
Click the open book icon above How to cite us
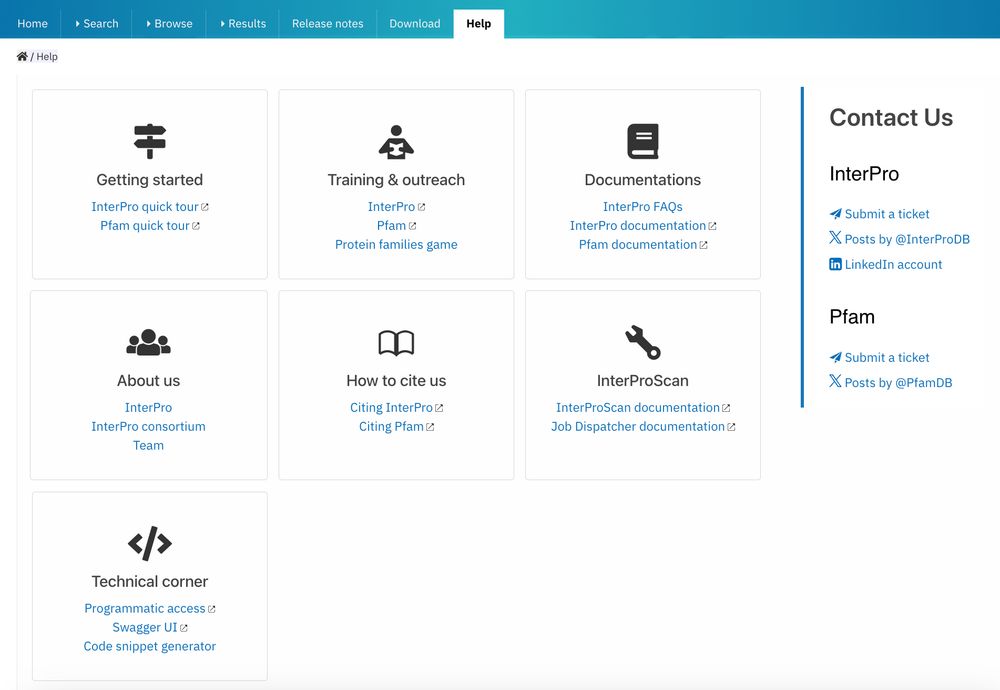click(396, 342)
